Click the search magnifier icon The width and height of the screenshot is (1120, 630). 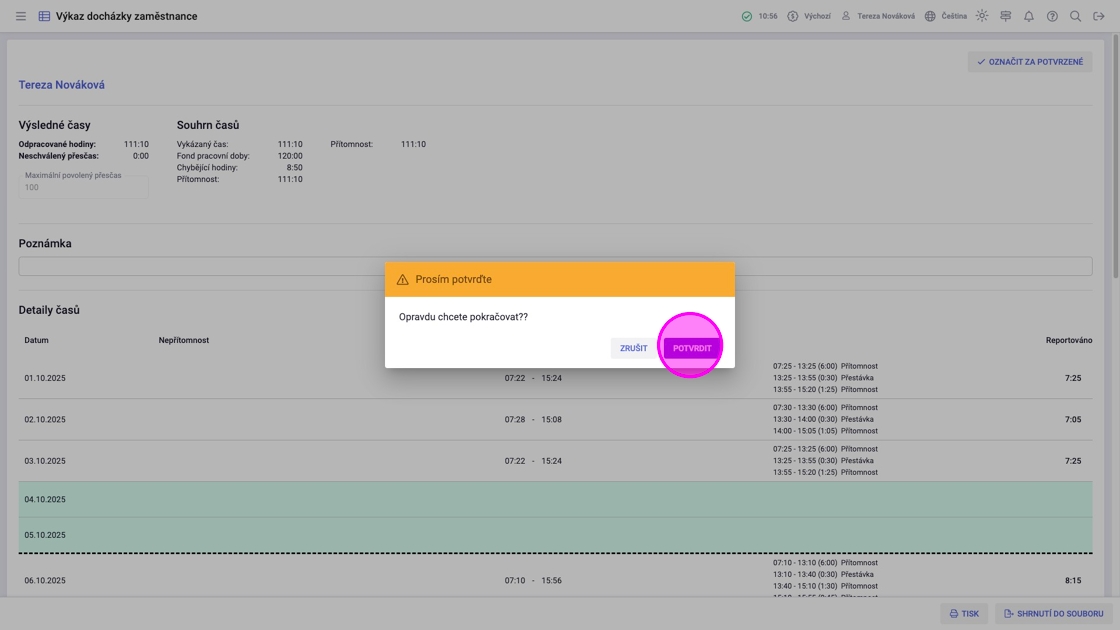coord(1075,16)
